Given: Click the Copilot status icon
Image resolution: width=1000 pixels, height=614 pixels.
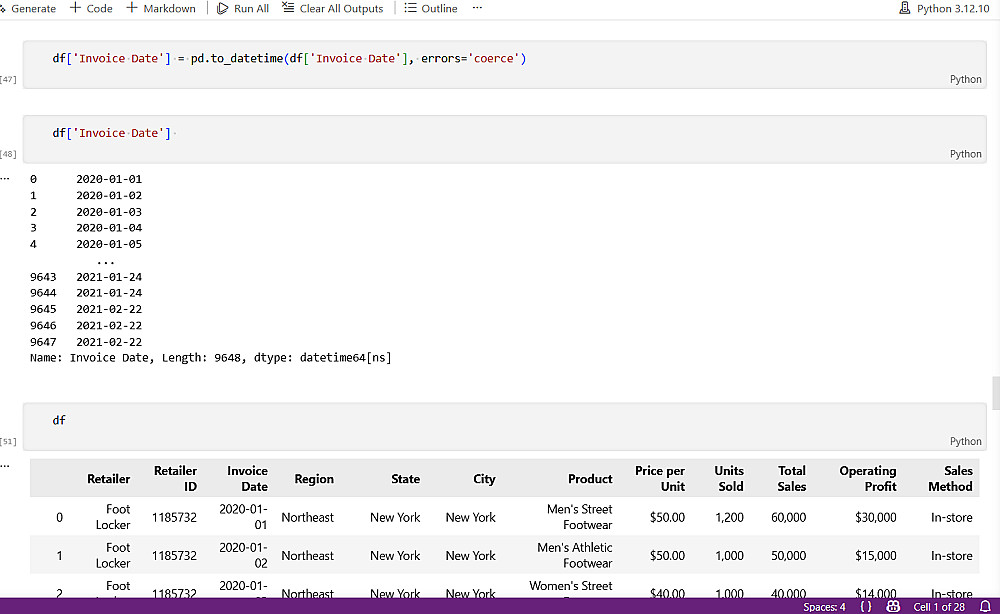Looking at the screenshot, I should pos(892,607).
